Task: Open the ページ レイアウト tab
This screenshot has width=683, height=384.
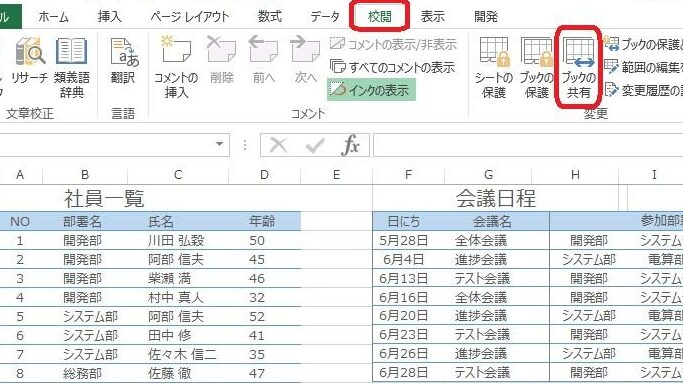Action: point(189,17)
